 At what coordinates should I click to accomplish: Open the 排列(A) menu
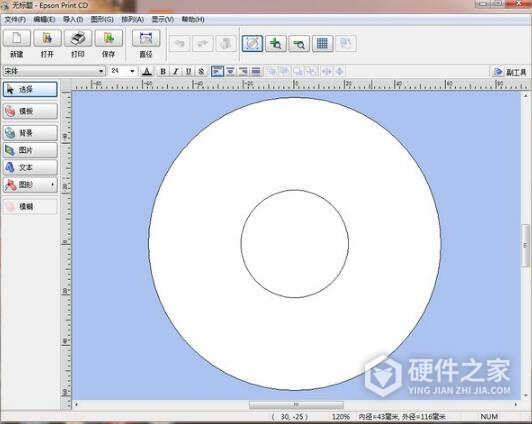click(x=133, y=19)
